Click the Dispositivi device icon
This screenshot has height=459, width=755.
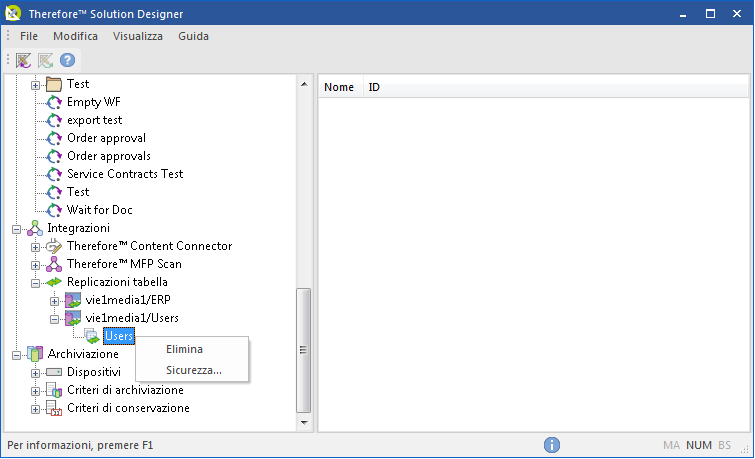coord(54,372)
